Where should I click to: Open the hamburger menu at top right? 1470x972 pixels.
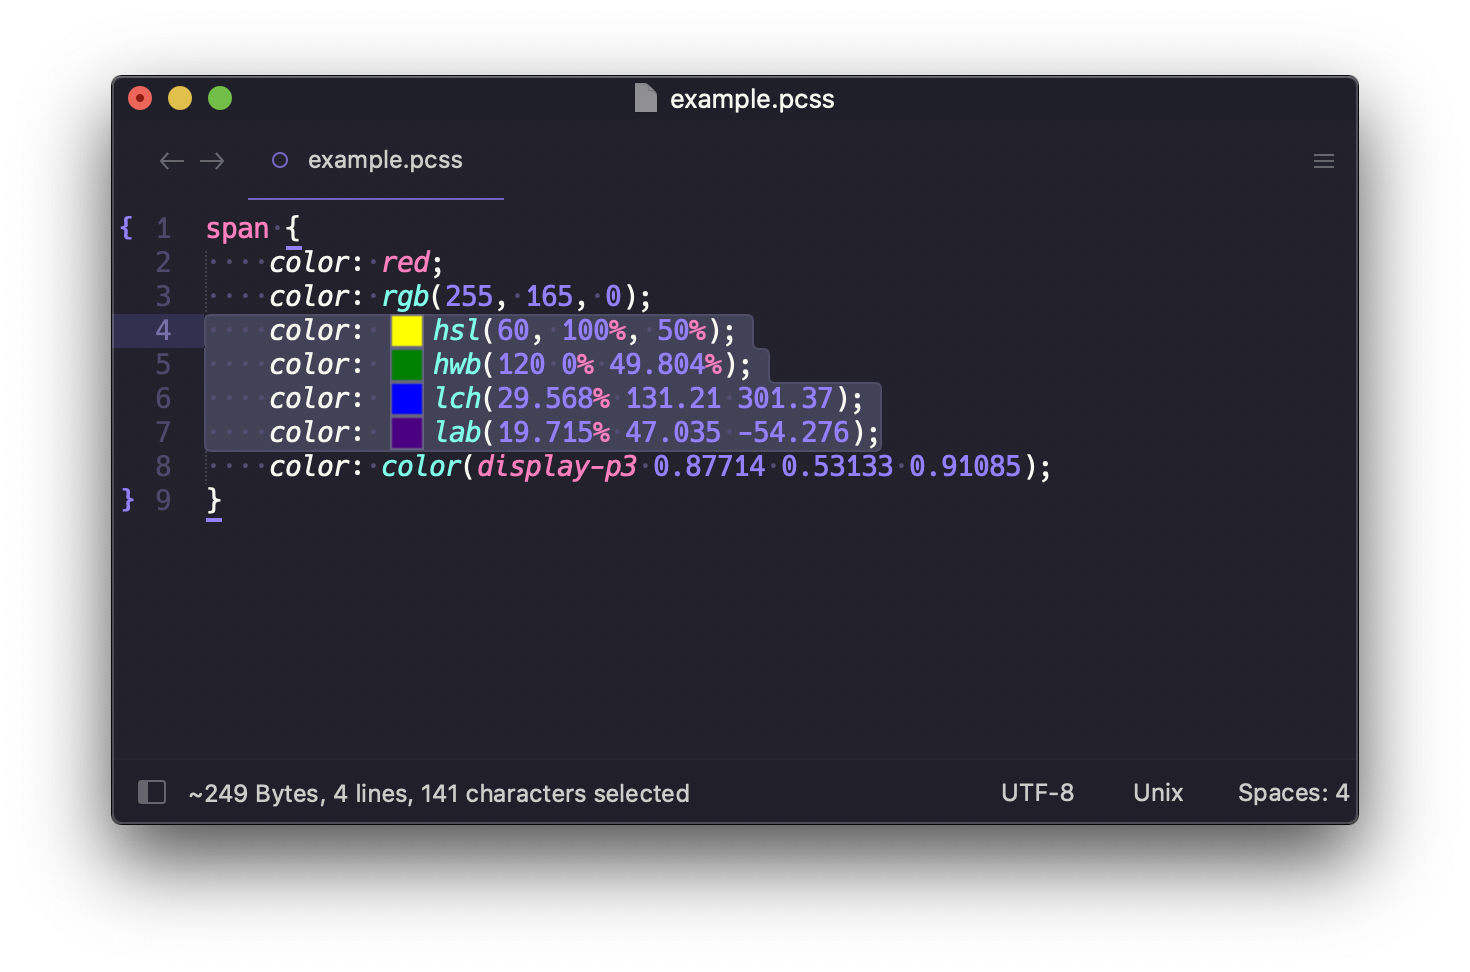(x=1324, y=161)
